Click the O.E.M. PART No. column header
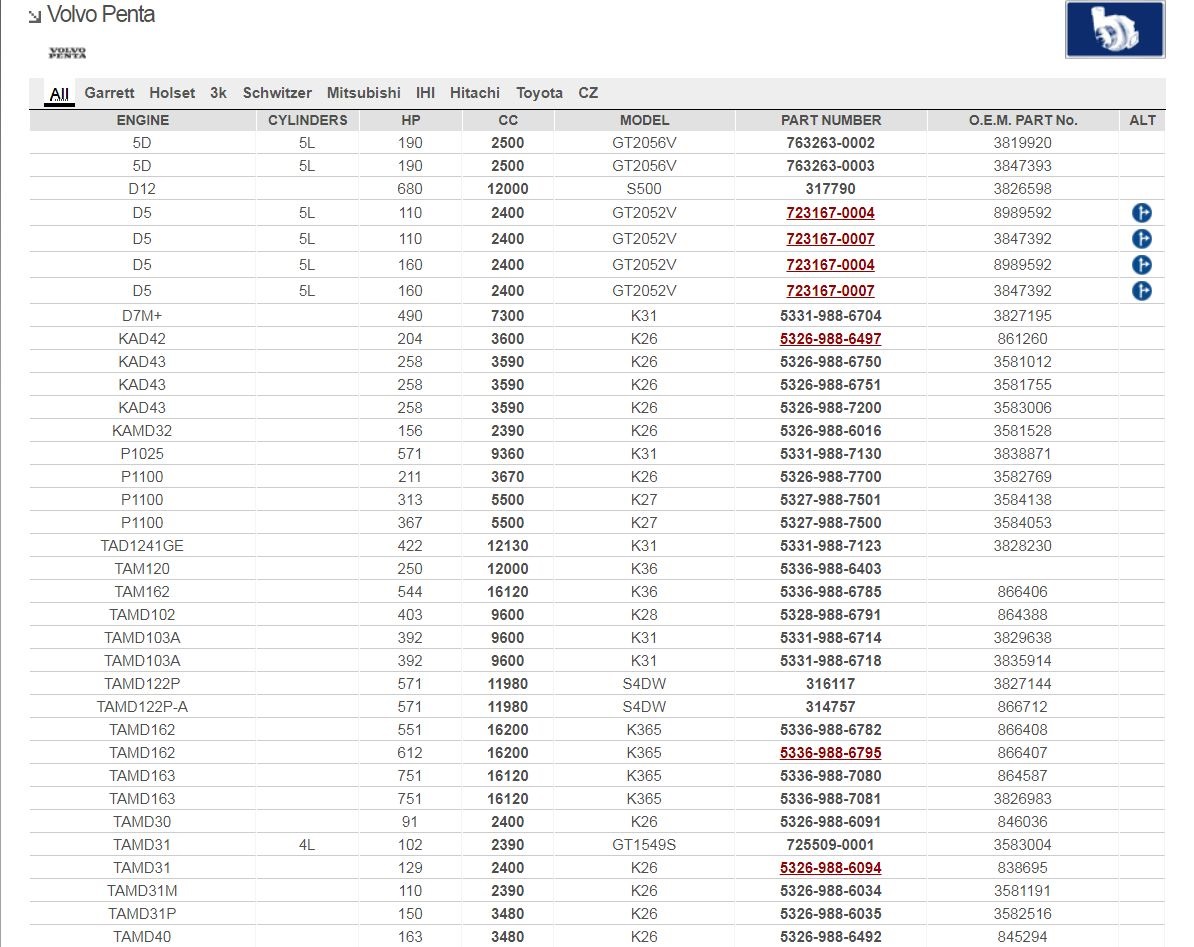Image resolution: width=1194 pixels, height=947 pixels. [x=1023, y=120]
